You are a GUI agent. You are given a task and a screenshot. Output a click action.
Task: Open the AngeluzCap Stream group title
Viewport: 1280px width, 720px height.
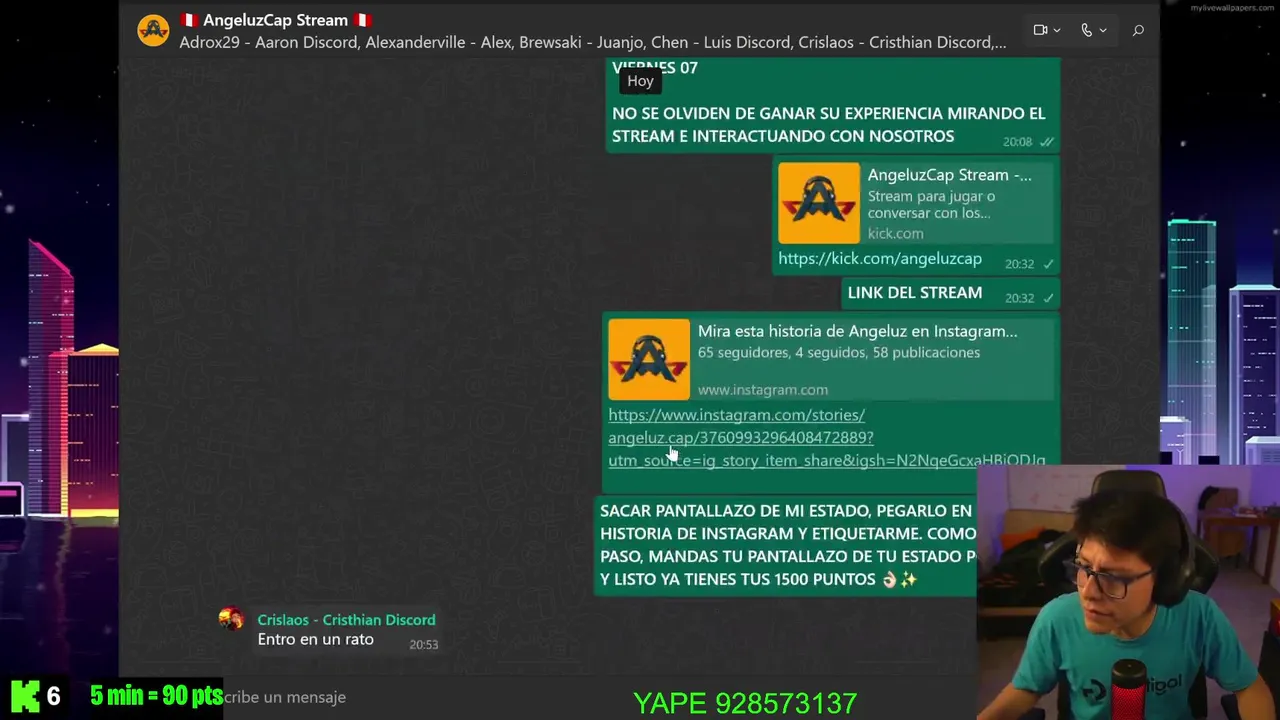[x=275, y=20]
